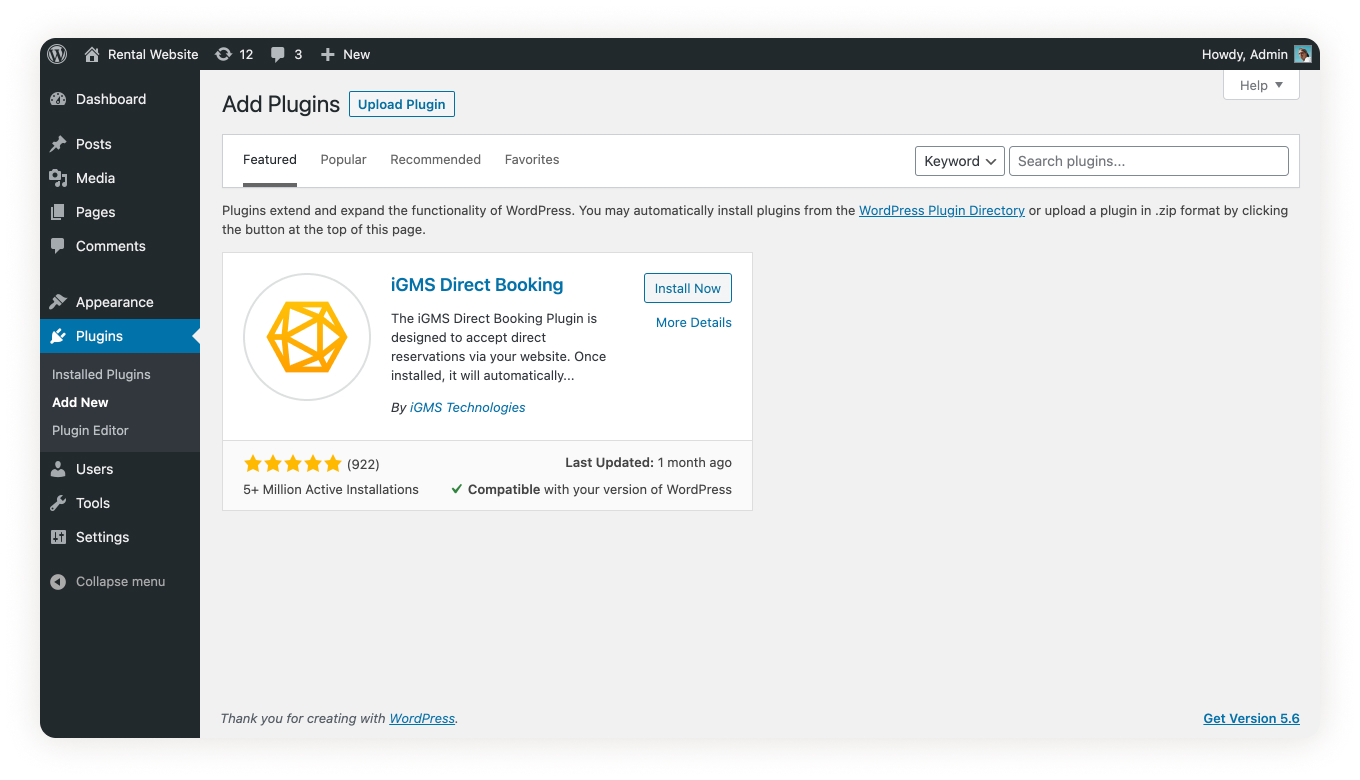
Task: Open the WordPress Plugin Directory link
Action: (x=942, y=211)
